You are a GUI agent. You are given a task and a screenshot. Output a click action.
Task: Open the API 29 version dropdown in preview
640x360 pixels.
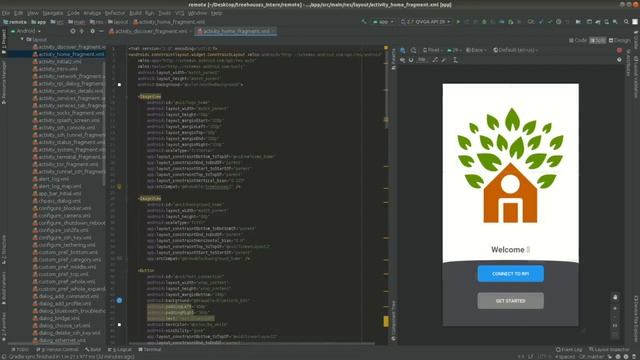[454, 50]
